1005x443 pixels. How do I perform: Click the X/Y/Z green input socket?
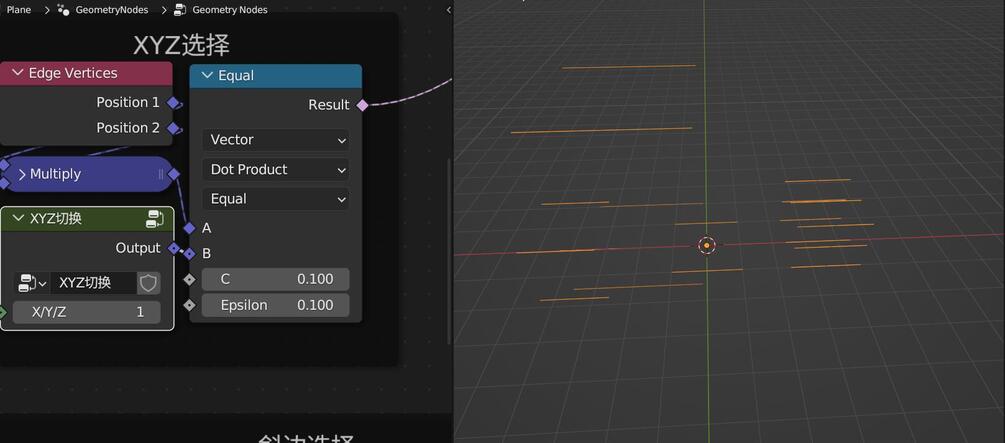pyautogui.click(x=1, y=312)
